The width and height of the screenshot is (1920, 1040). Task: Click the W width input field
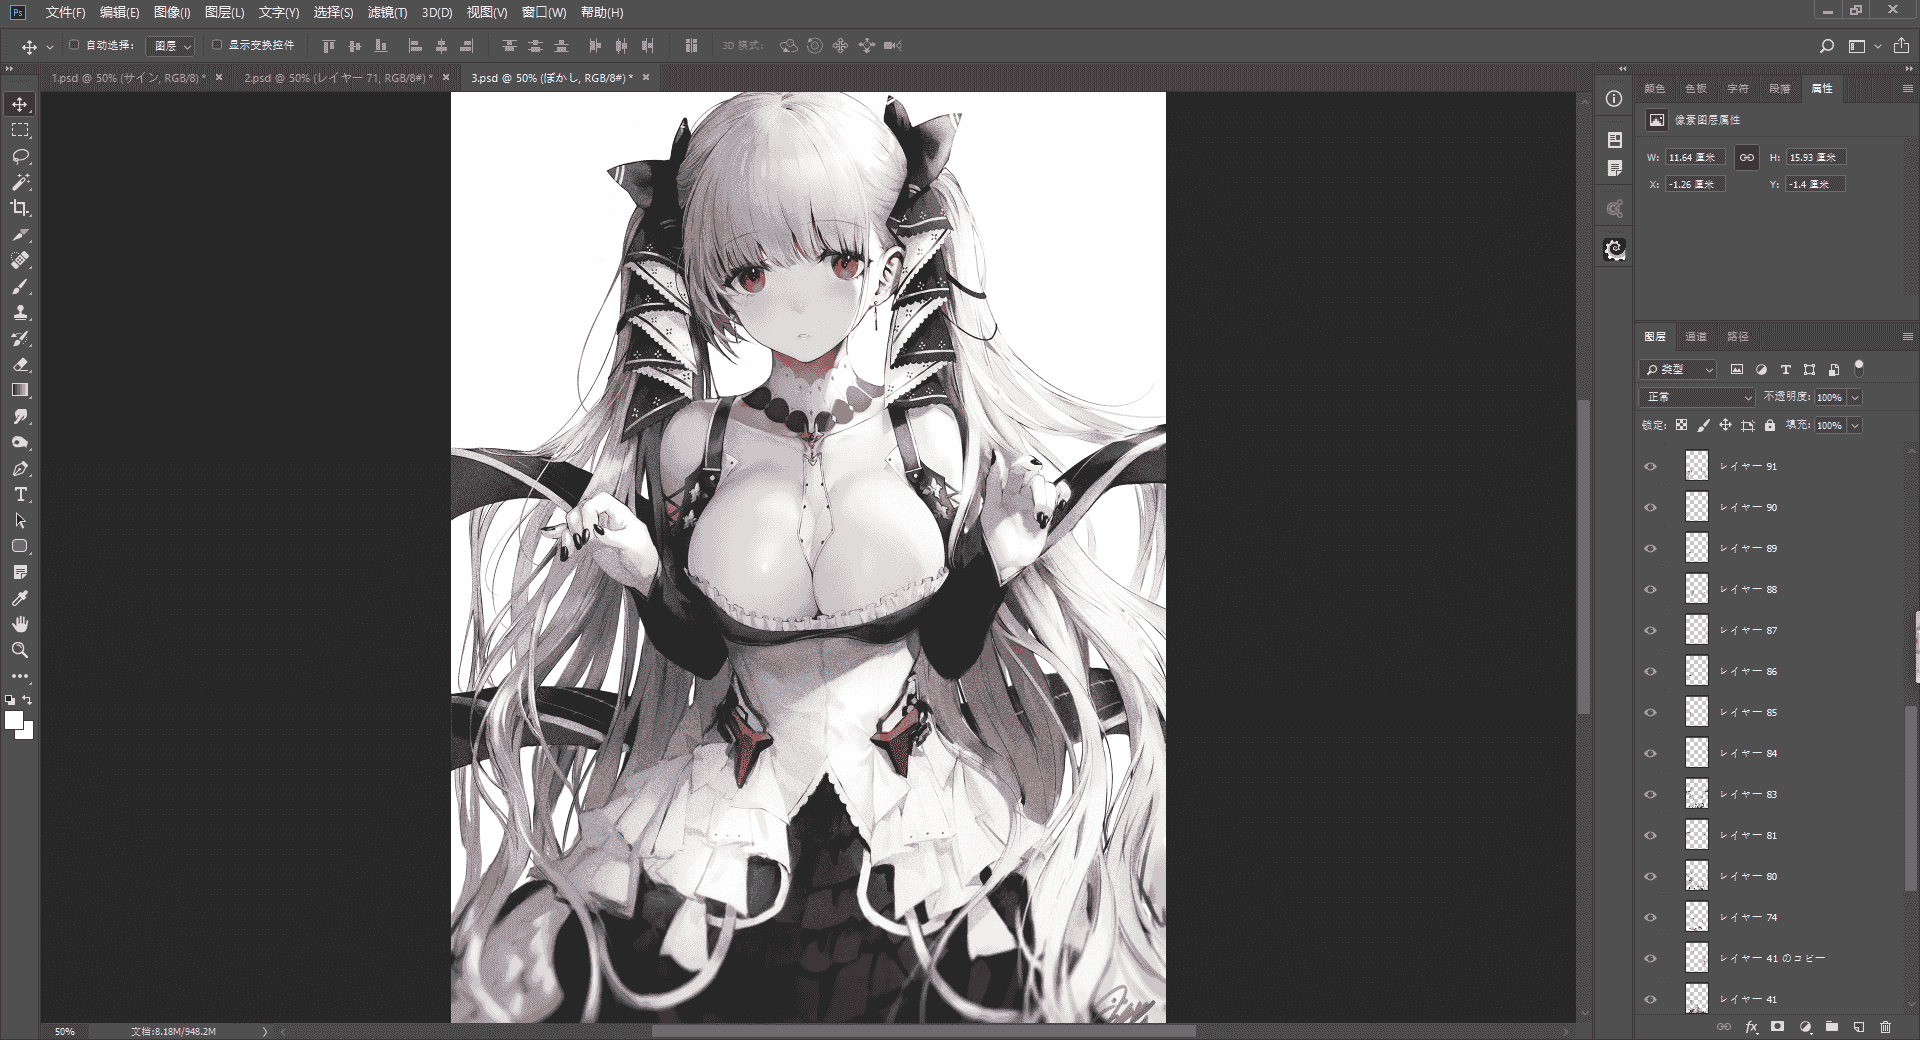click(1695, 158)
